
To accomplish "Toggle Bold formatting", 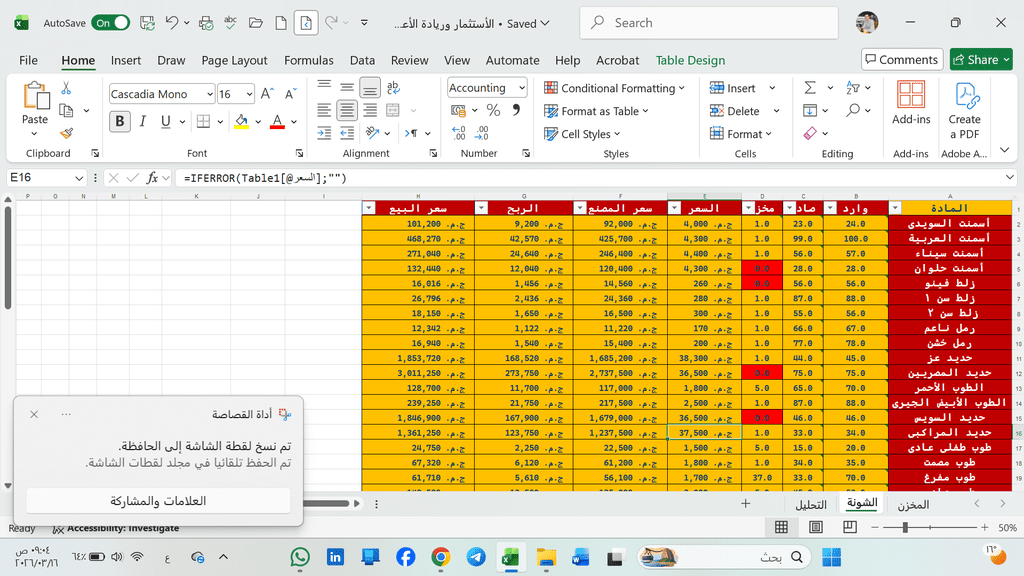I will point(120,122).
